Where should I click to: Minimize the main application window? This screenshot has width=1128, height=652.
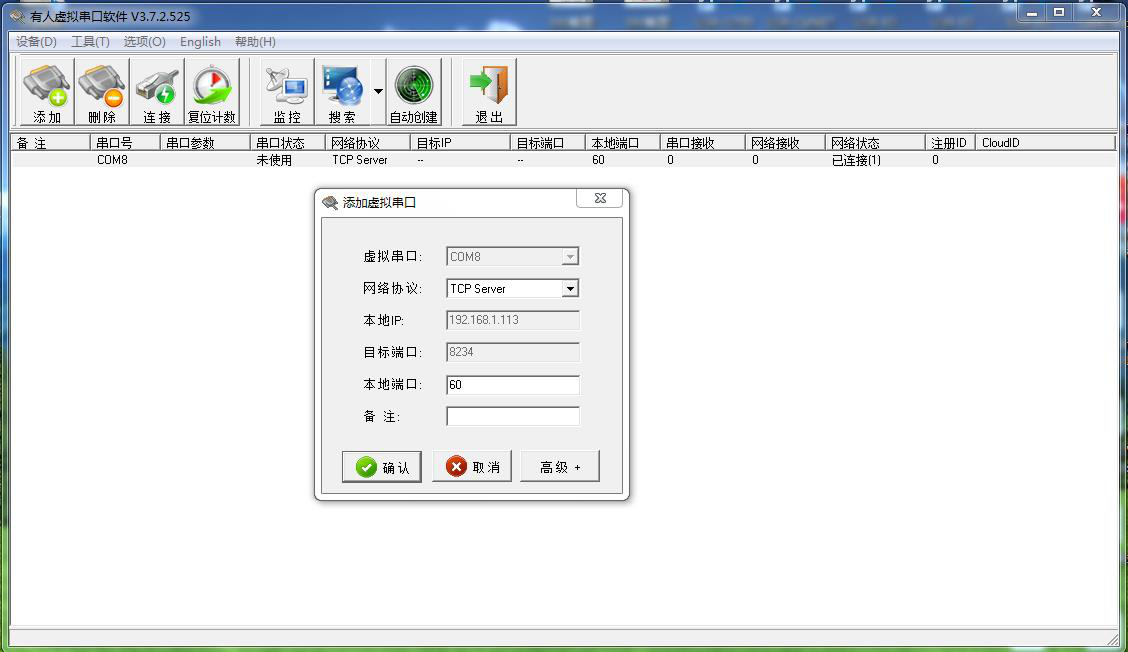point(1032,12)
